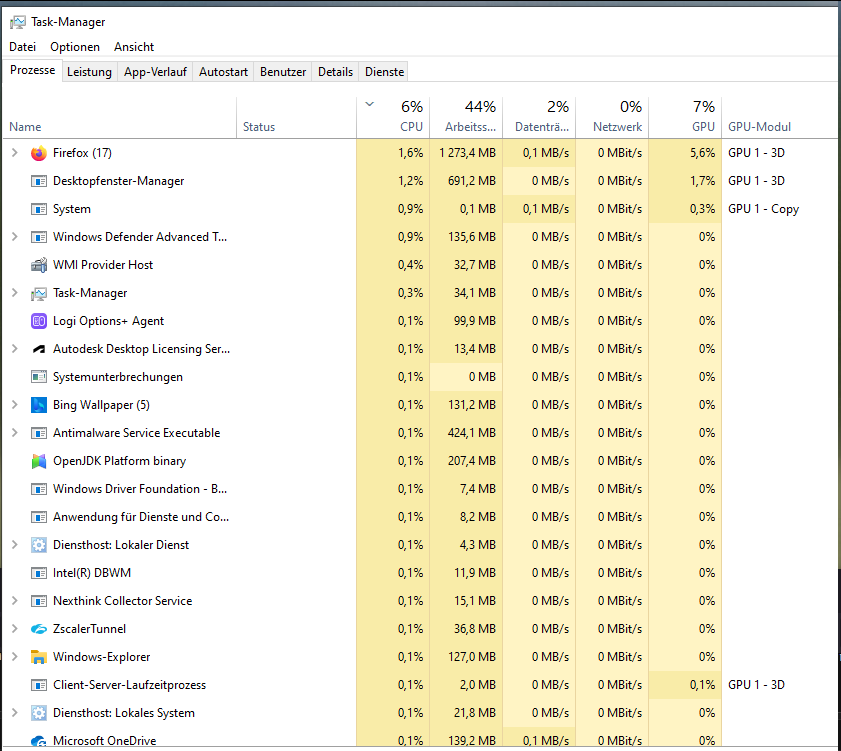The height and width of the screenshot is (751, 841).
Task: Switch to the Leistung tab
Action: [89, 72]
